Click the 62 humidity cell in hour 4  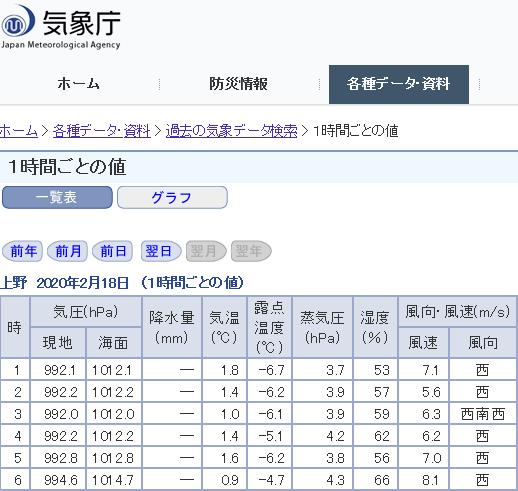375,436
